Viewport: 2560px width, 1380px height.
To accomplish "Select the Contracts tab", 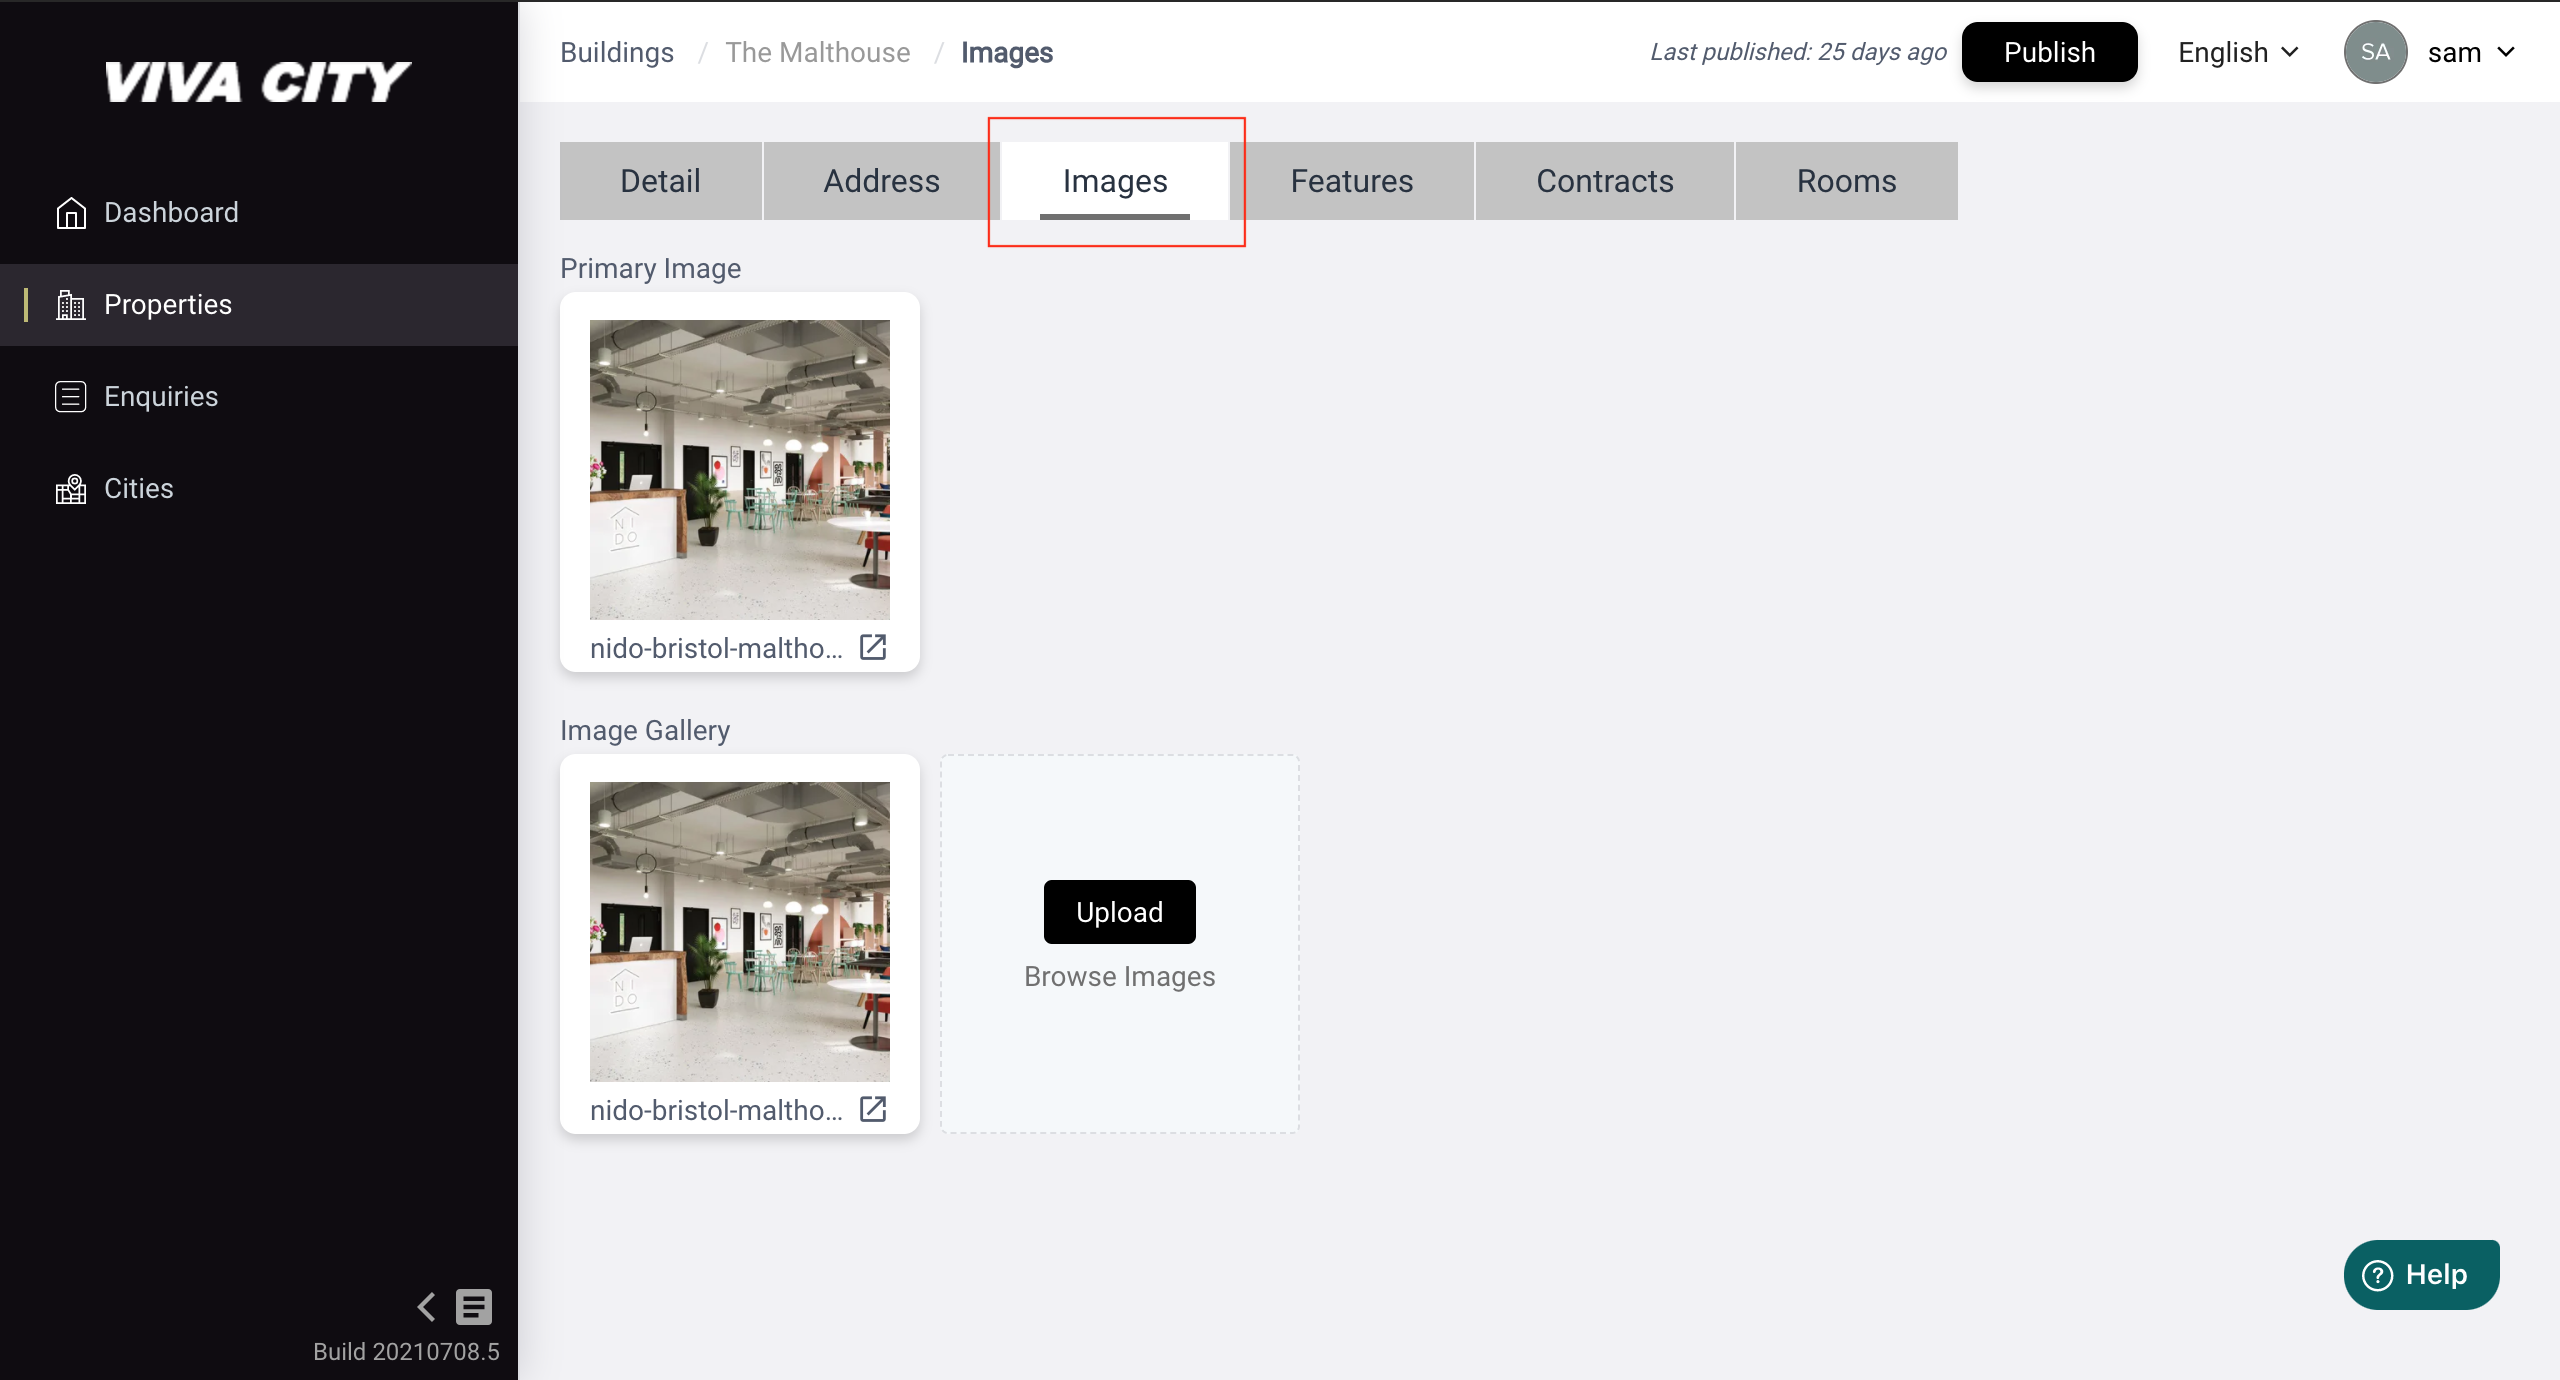I will pyautogui.click(x=1604, y=181).
